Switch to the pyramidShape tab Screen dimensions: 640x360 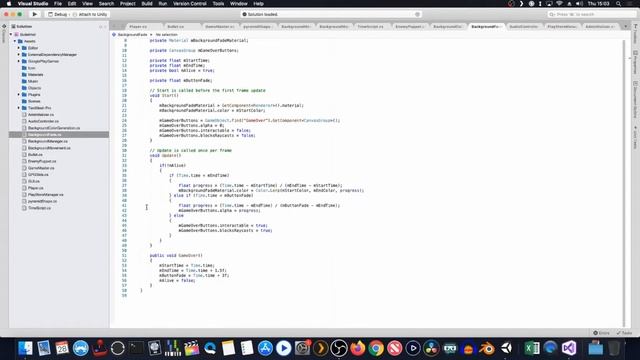pyautogui.click(x=257, y=27)
